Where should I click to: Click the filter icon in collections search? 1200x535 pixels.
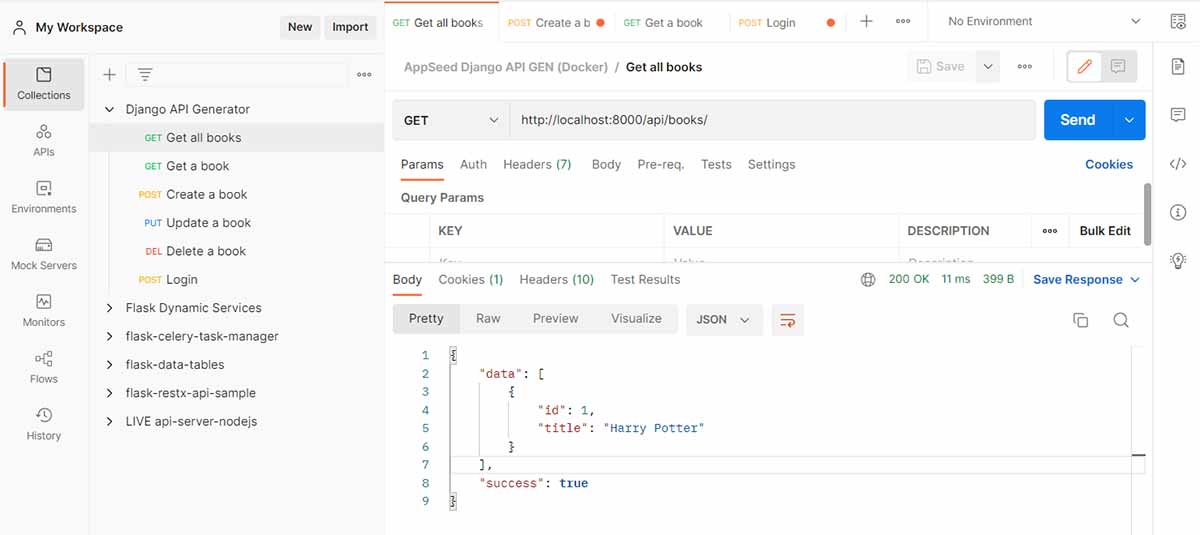145,74
